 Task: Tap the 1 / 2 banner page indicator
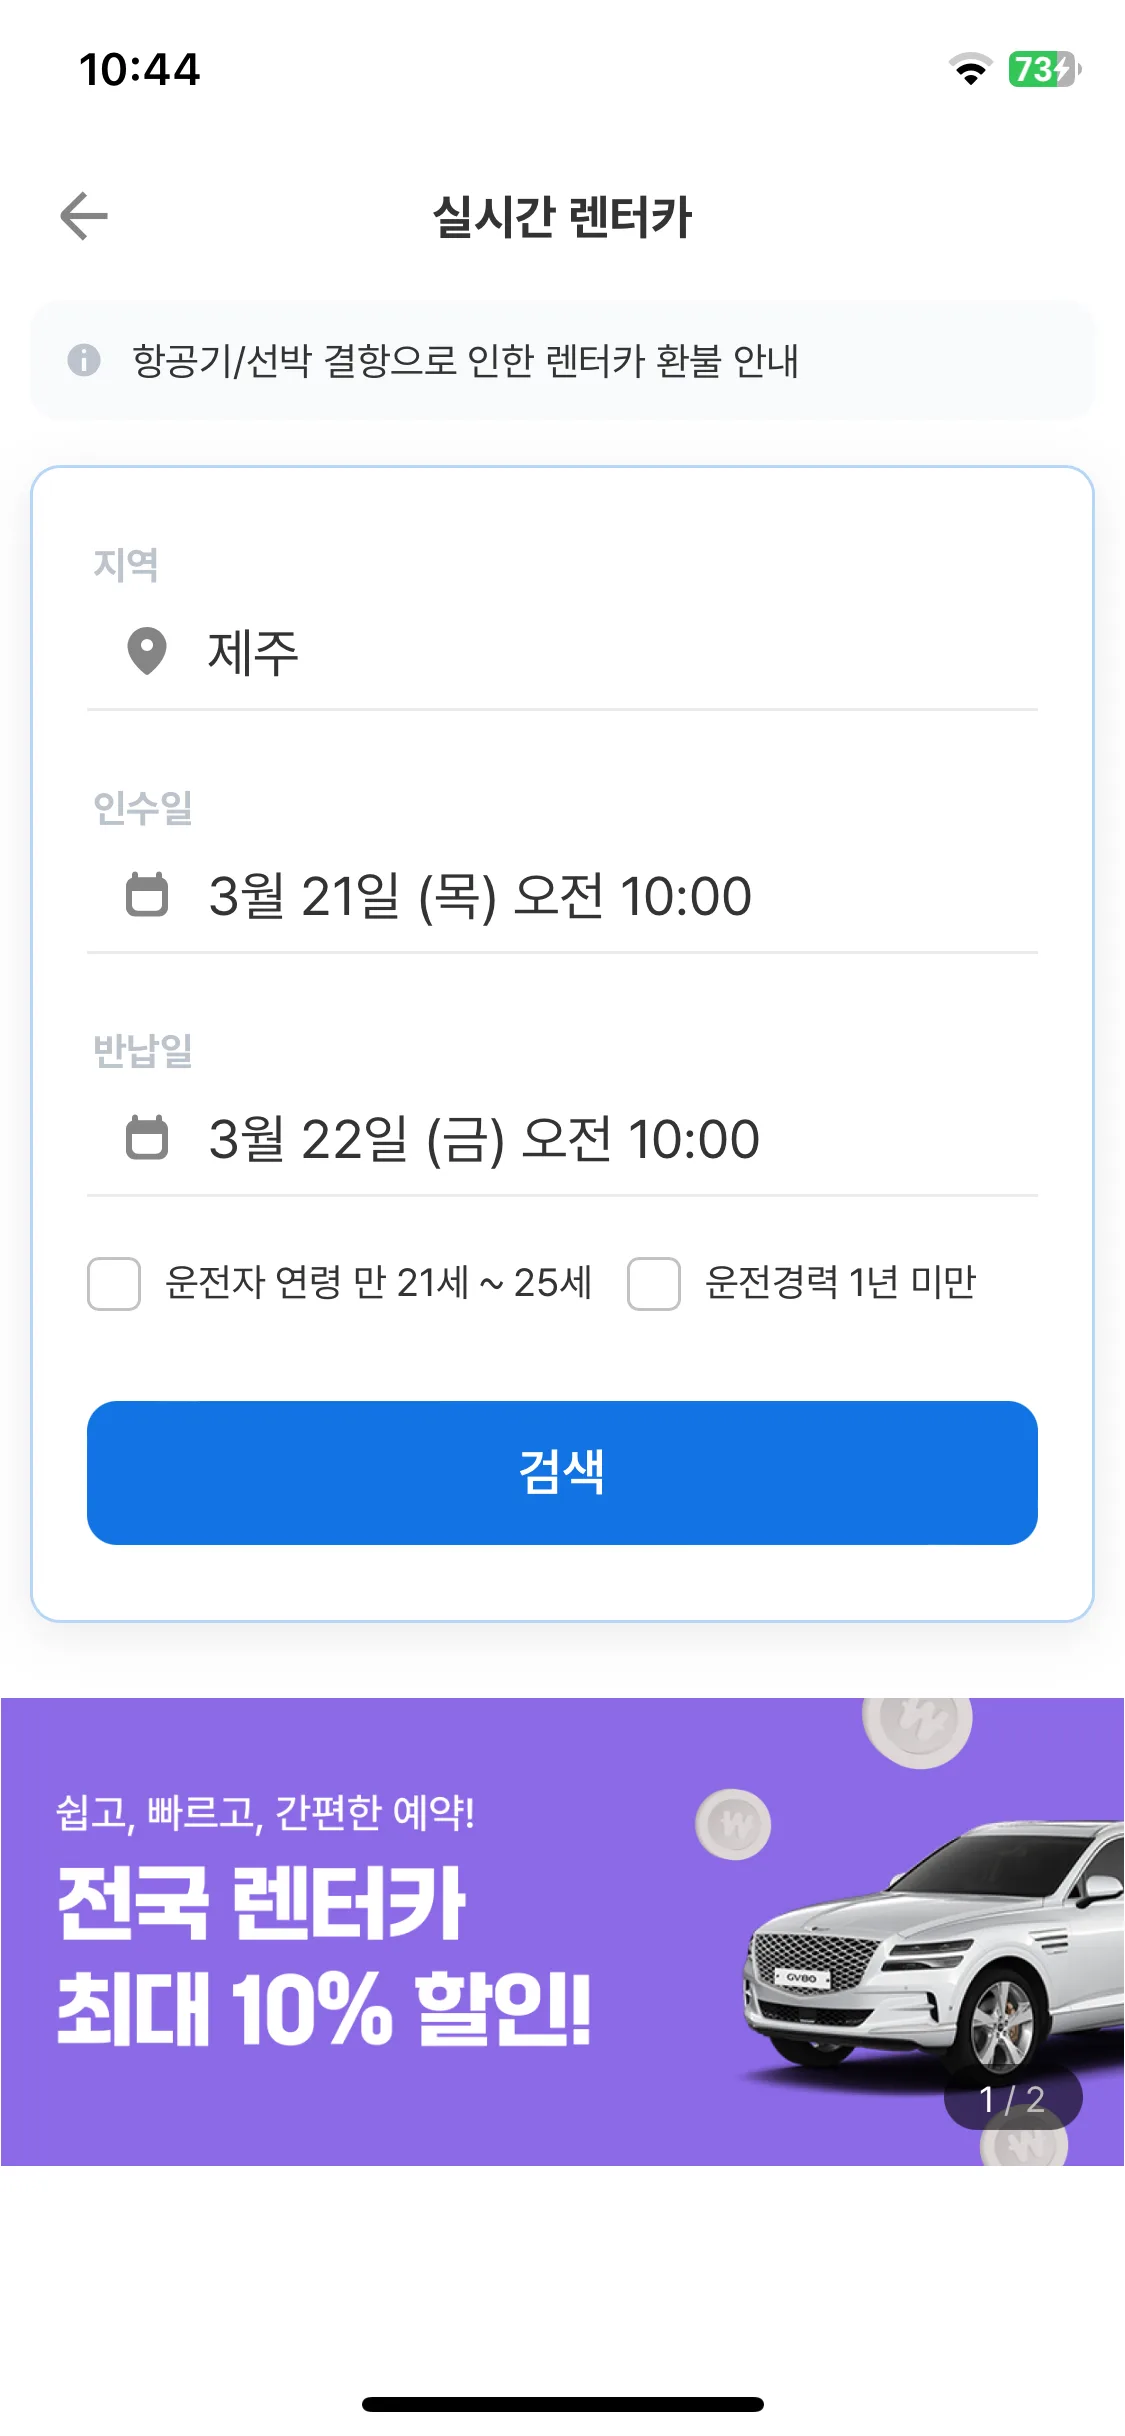pos(1012,2099)
